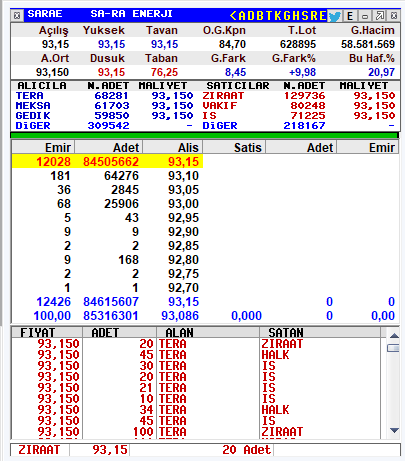Image resolution: width=405 pixels, height=461 pixels.
Task: Click the Alis column header
Action: coord(173,147)
